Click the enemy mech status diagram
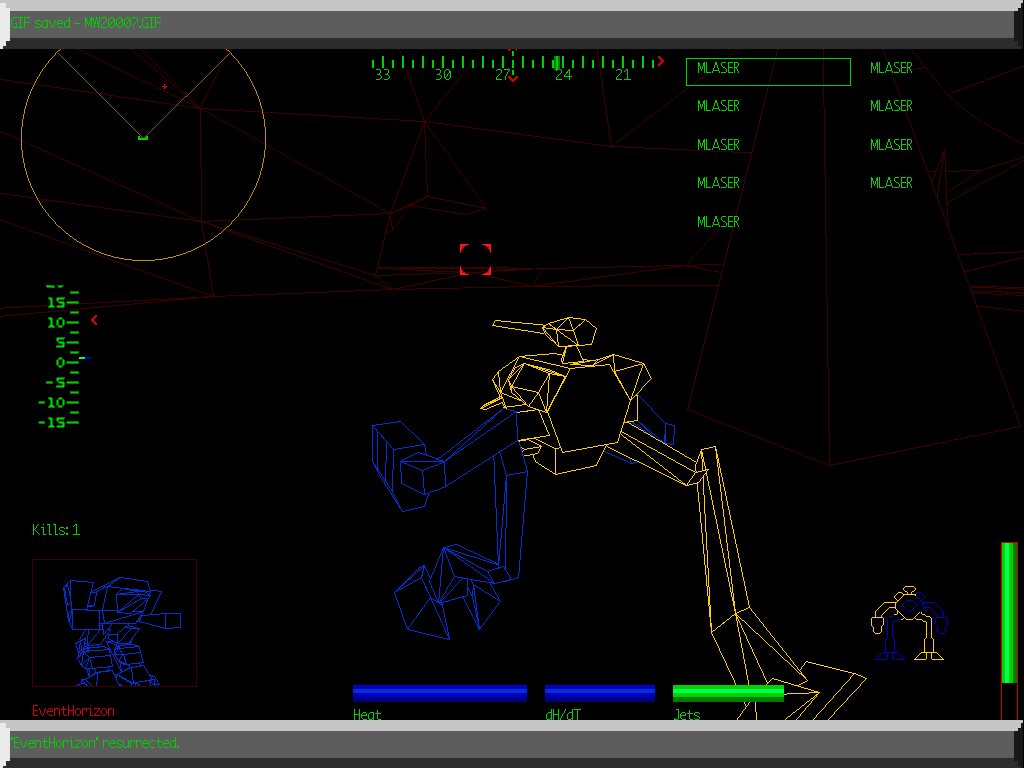The height and width of the screenshot is (768, 1024). pyautogui.click(x=114, y=624)
